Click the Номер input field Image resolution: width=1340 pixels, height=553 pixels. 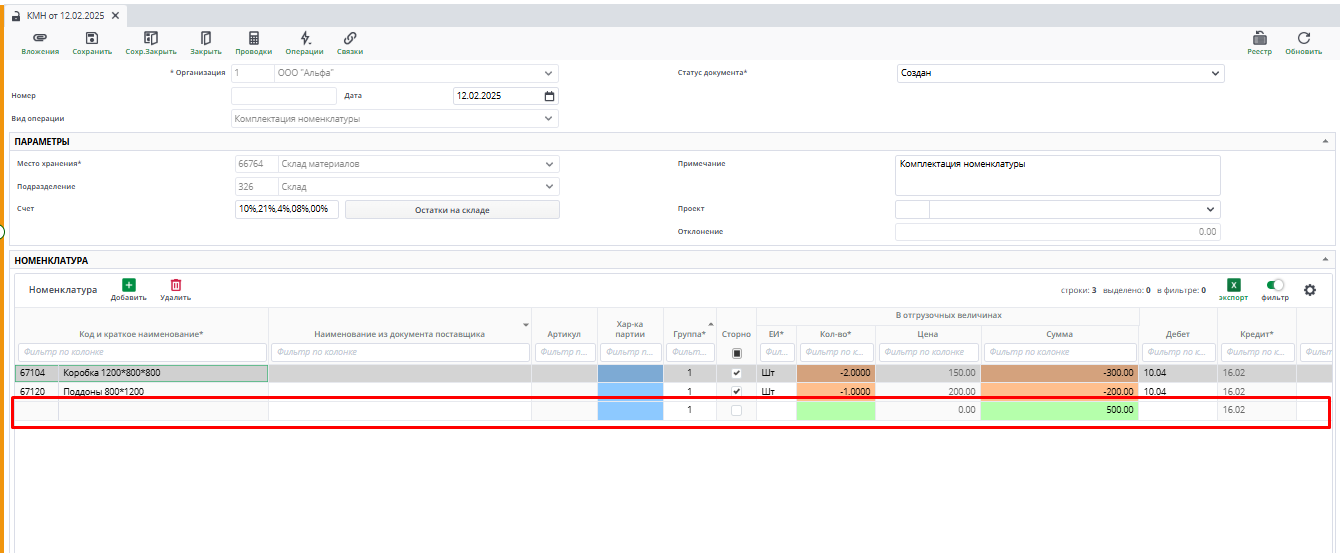(284, 96)
